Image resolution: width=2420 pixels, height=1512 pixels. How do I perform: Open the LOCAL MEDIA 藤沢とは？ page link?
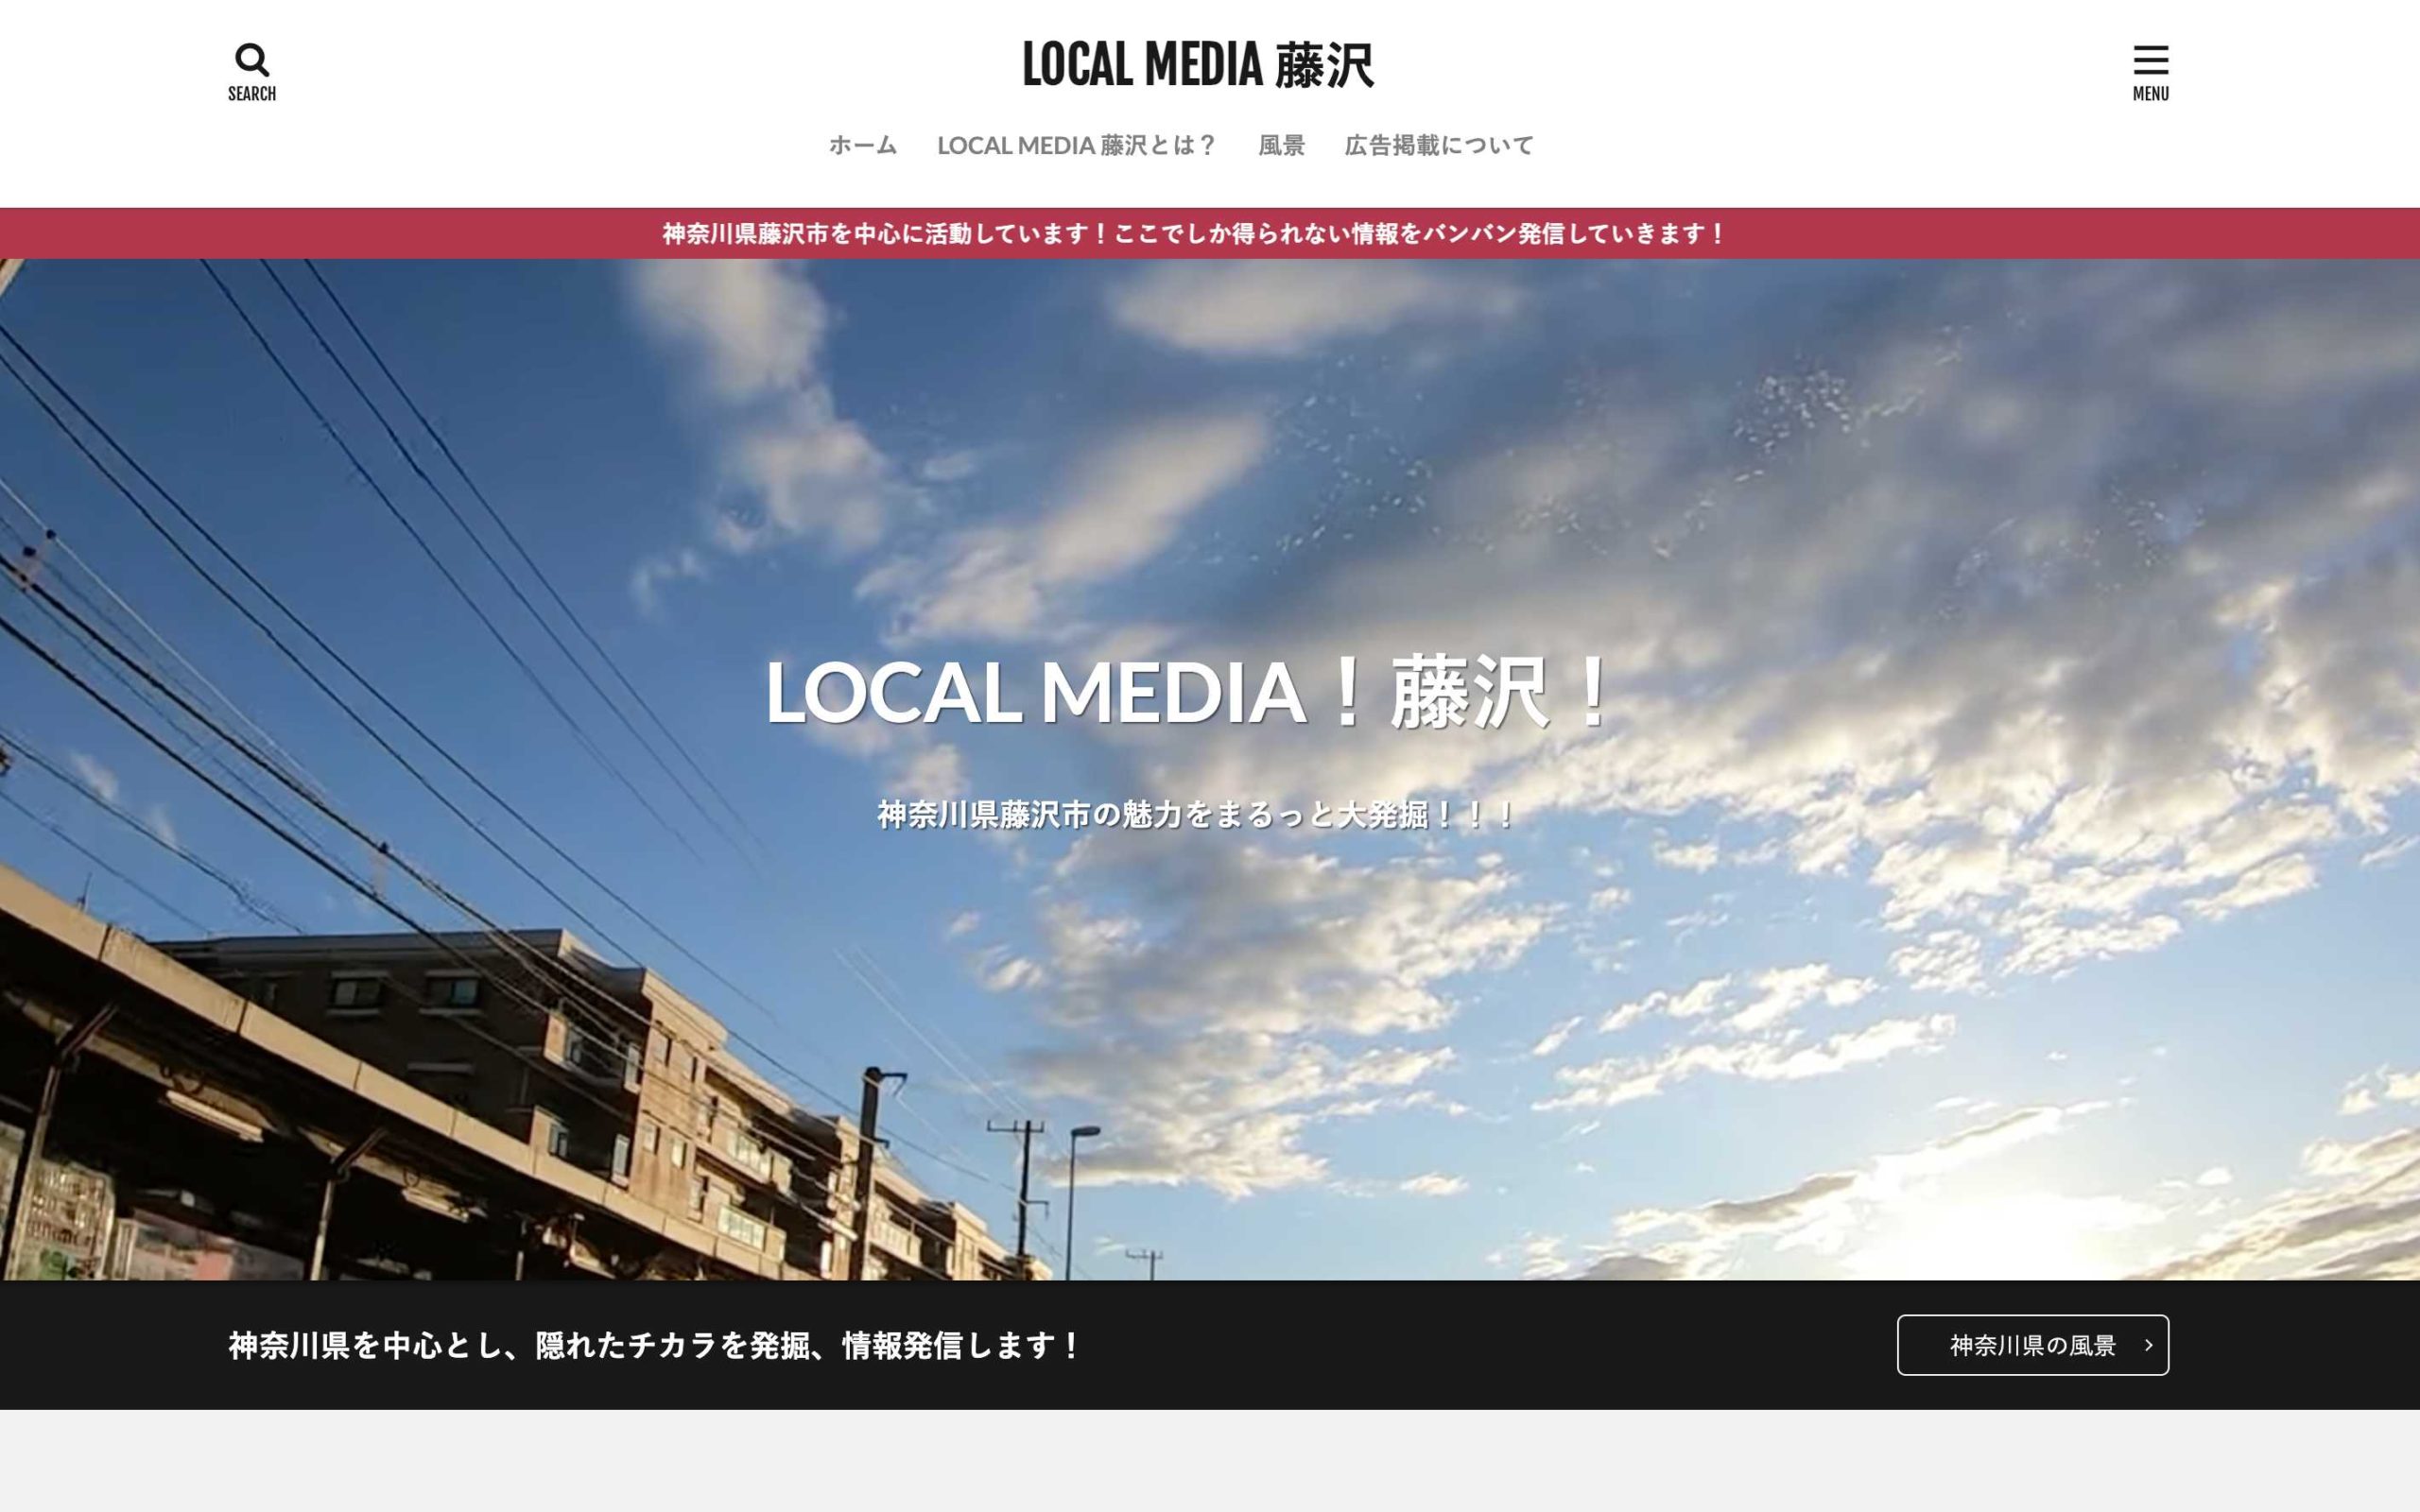pyautogui.click(x=1076, y=146)
